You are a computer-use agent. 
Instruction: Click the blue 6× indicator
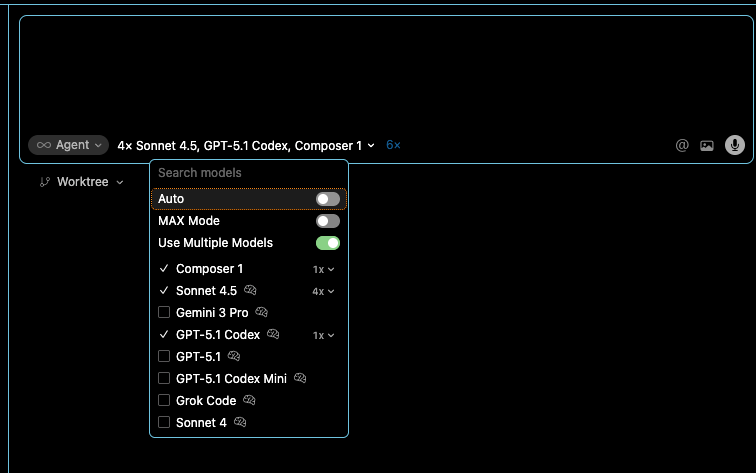coord(393,145)
